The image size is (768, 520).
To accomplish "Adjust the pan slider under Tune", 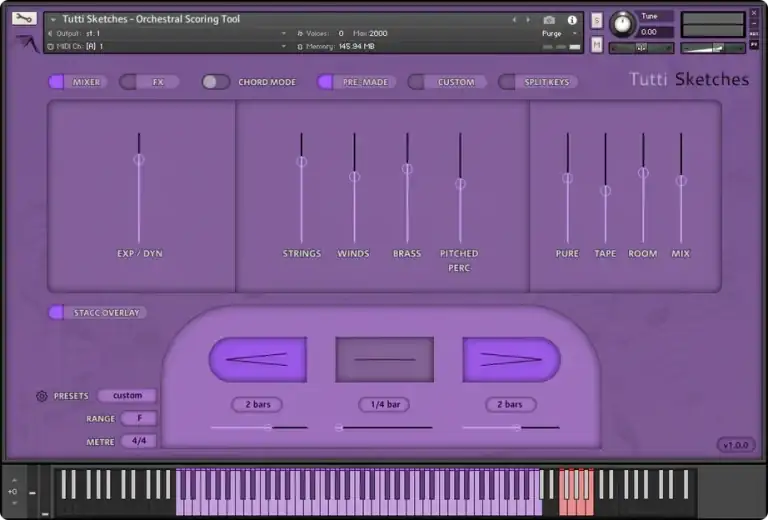I will (641, 48).
